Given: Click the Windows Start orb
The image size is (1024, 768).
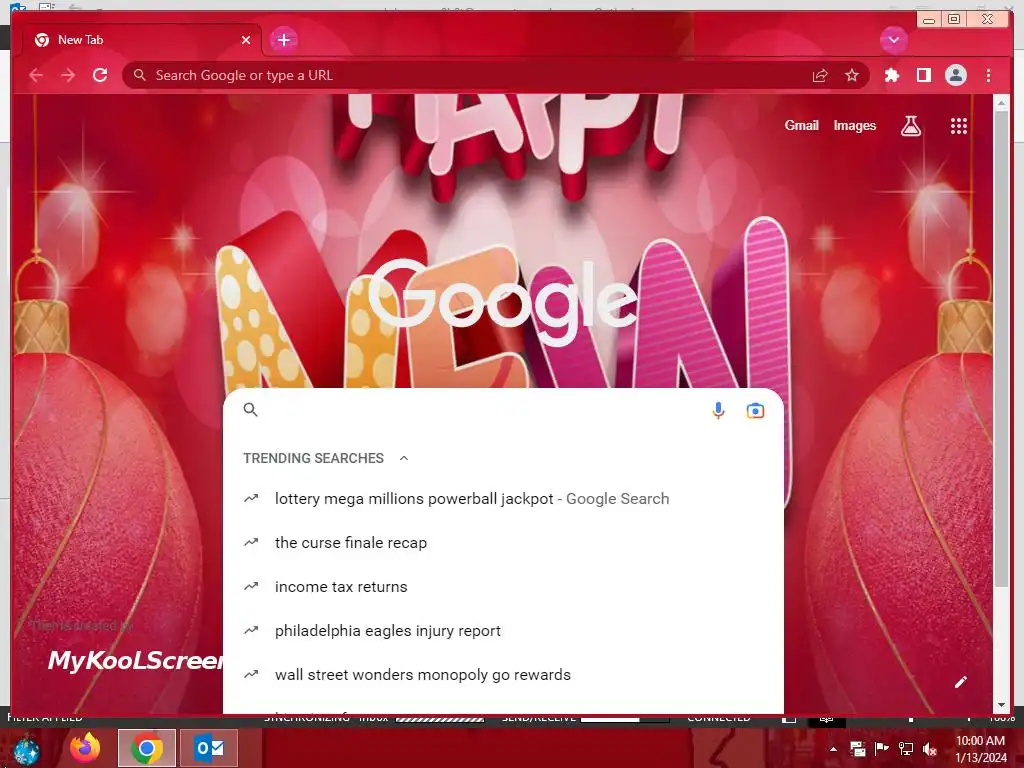Looking at the screenshot, I should 26,749.
